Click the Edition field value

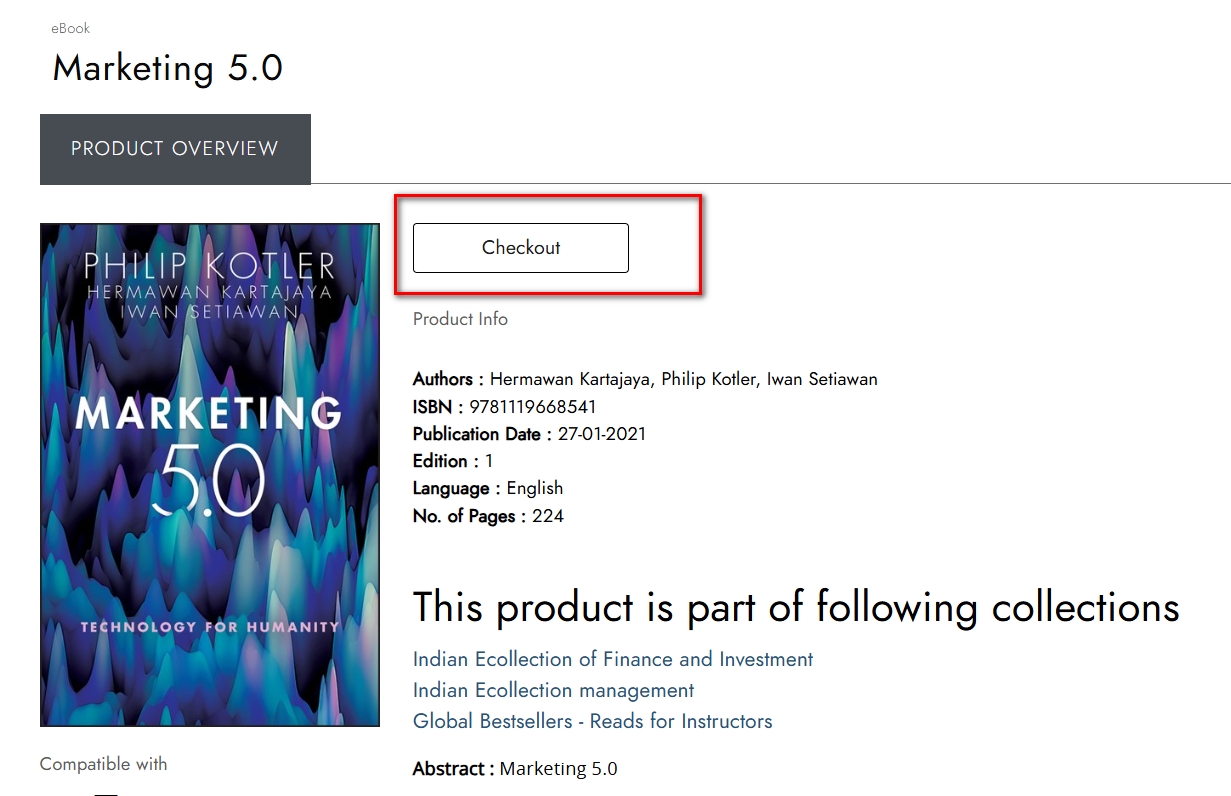tap(489, 461)
